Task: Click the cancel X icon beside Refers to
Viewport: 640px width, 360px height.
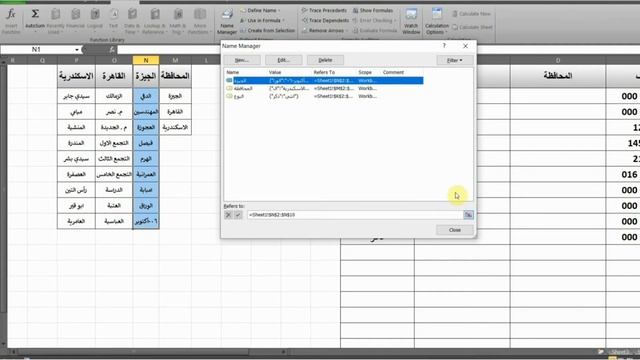Action: (228, 215)
